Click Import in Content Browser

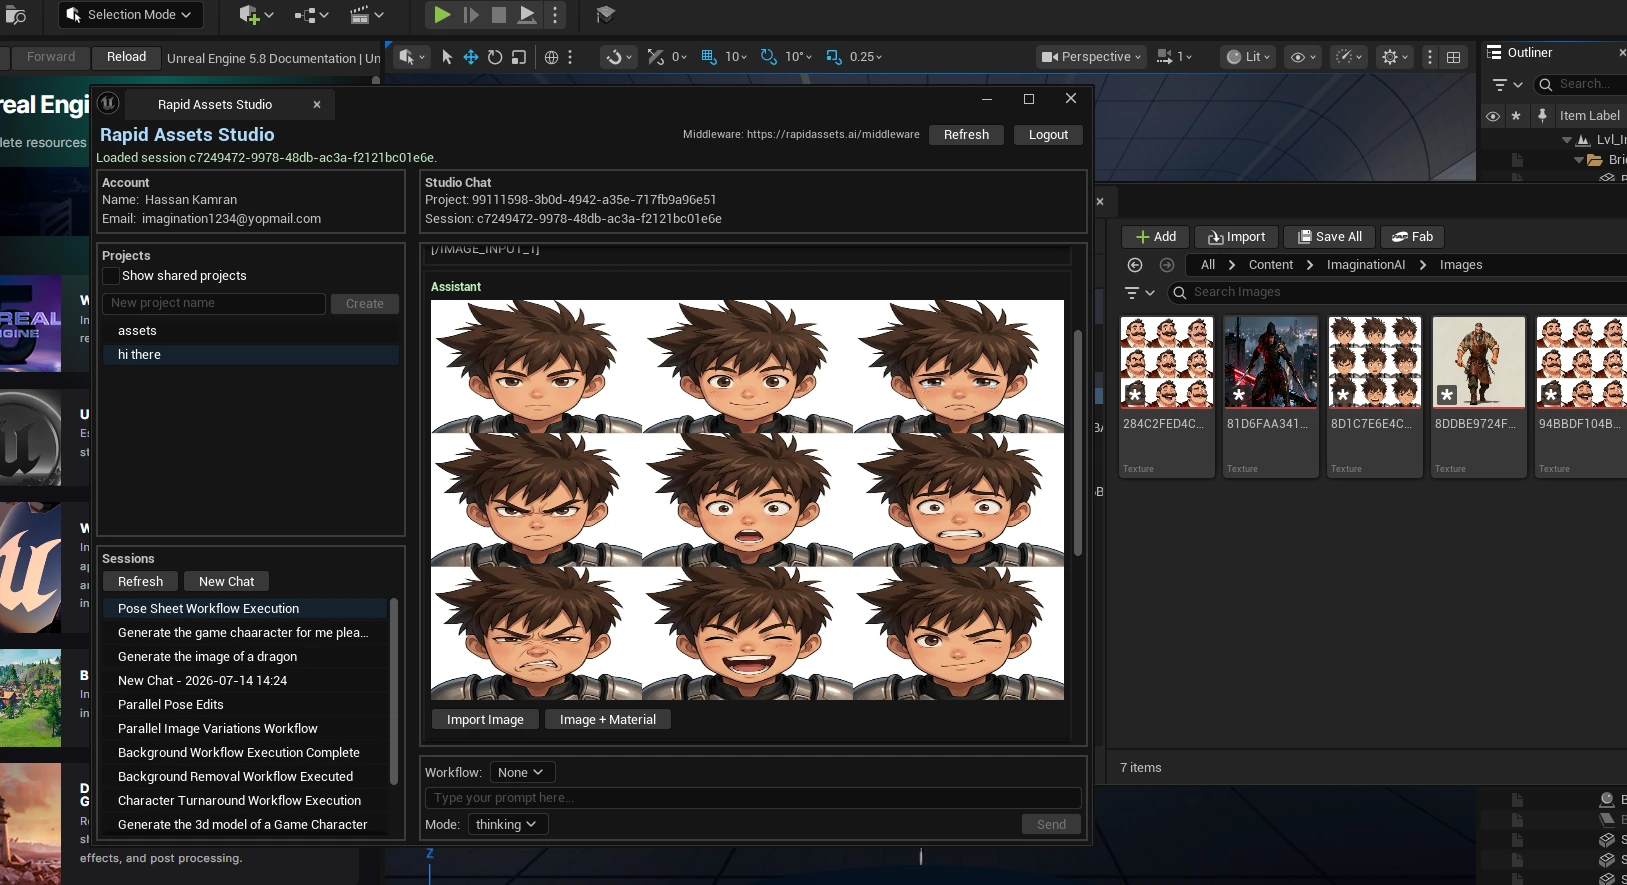(x=1236, y=237)
